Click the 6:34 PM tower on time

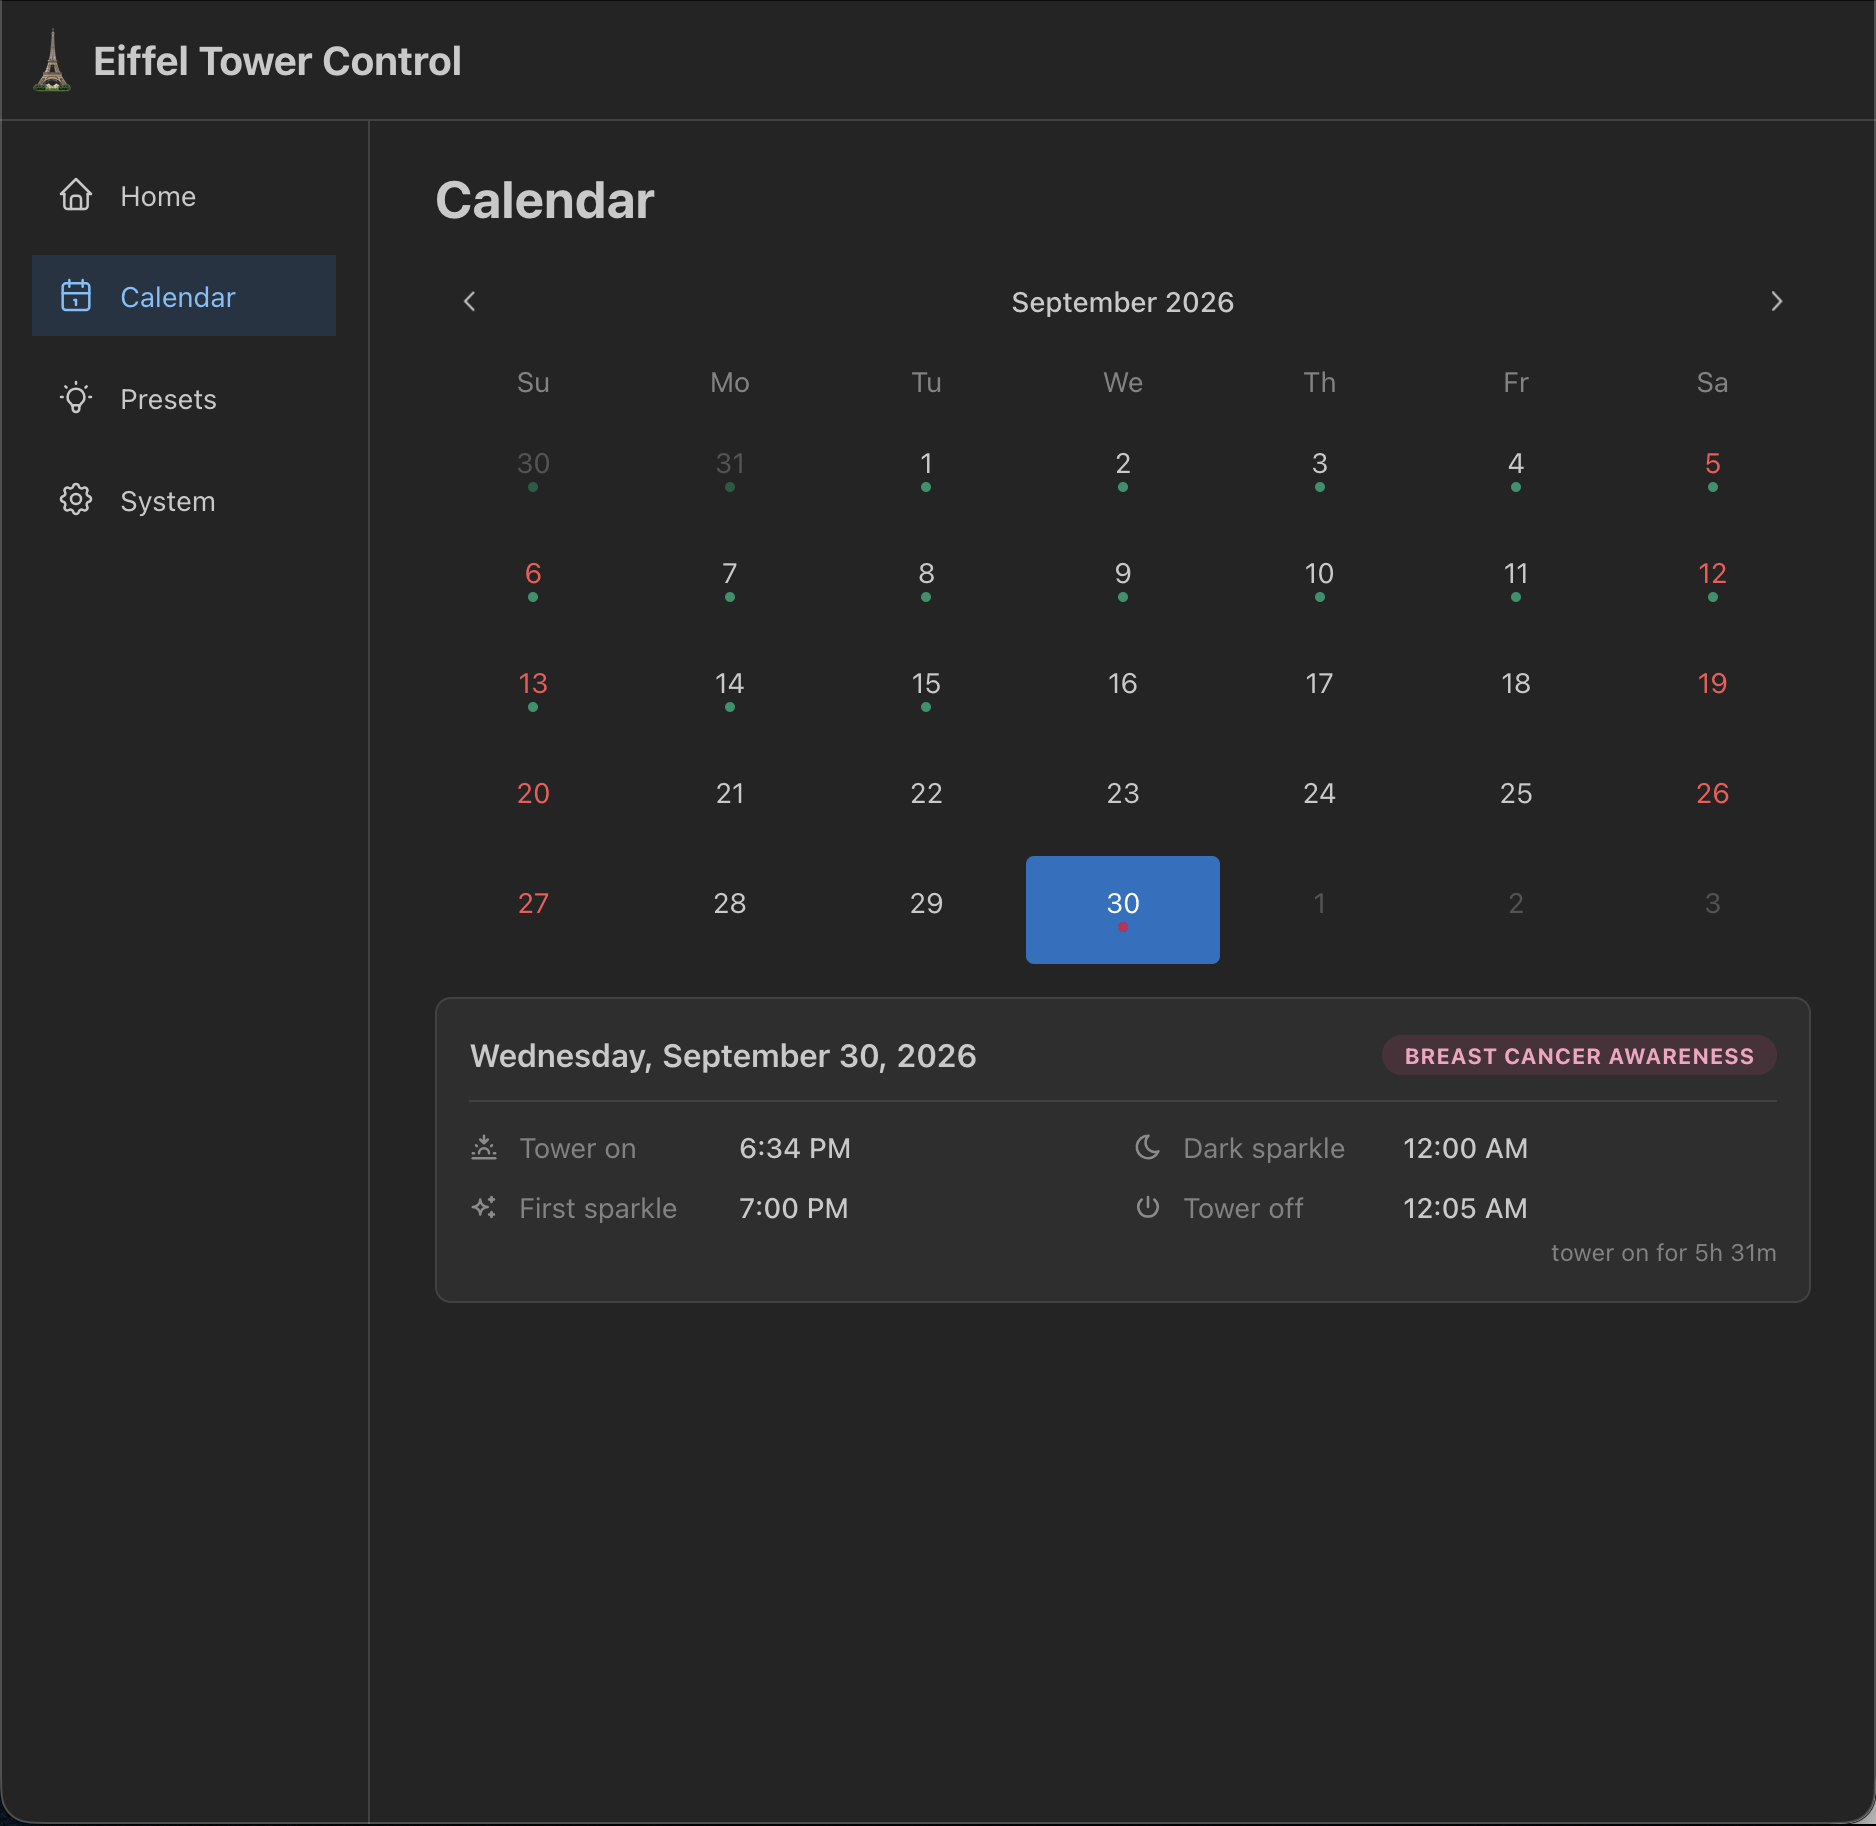pyautogui.click(x=795, y=1148)
